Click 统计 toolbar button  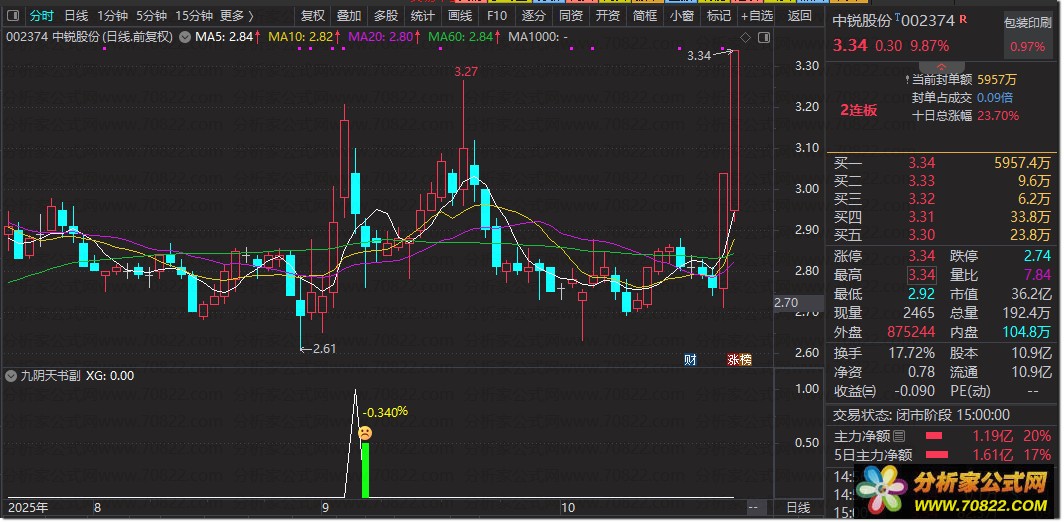click(423, 16)
